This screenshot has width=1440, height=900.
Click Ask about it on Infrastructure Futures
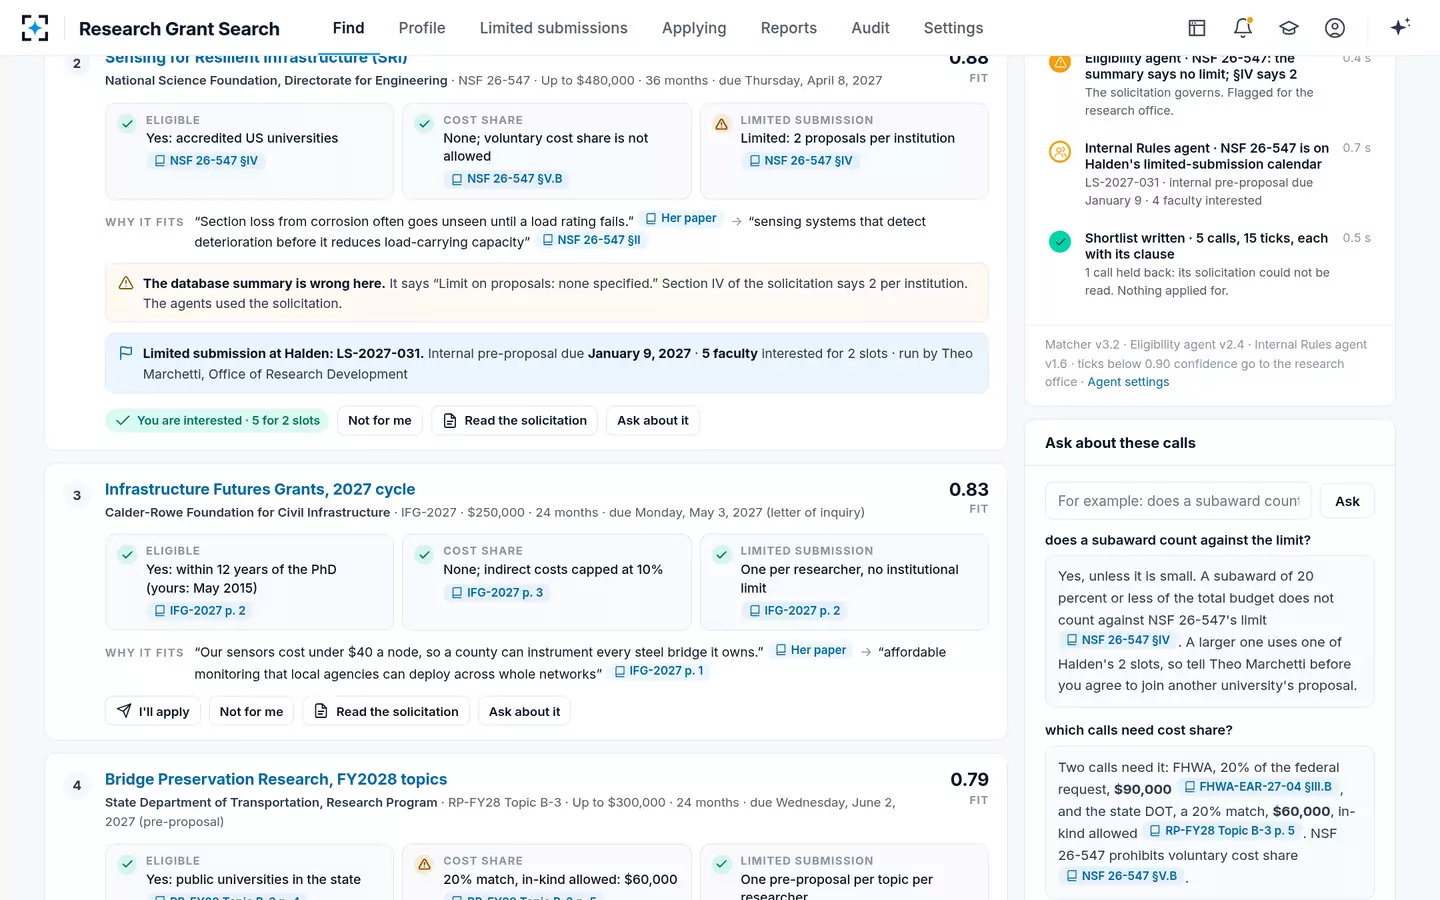(x=524, y=711)
